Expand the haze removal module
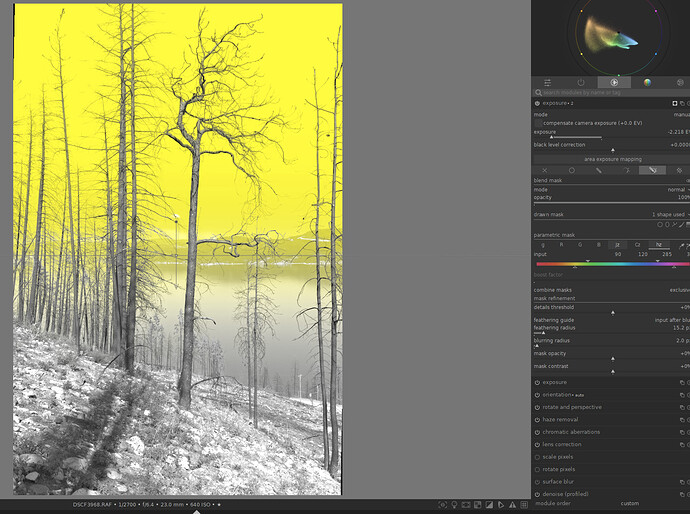 click(x=560, y=420)
